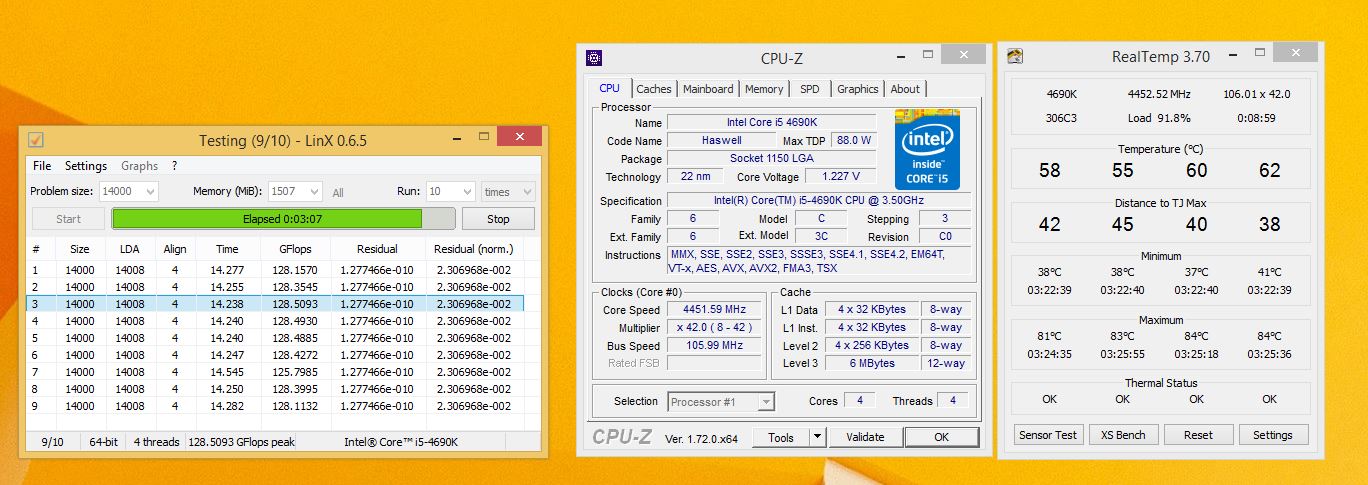Click the Stop button in LinX
Screen dimensions: 1368x485
click(x=498, y=219)
